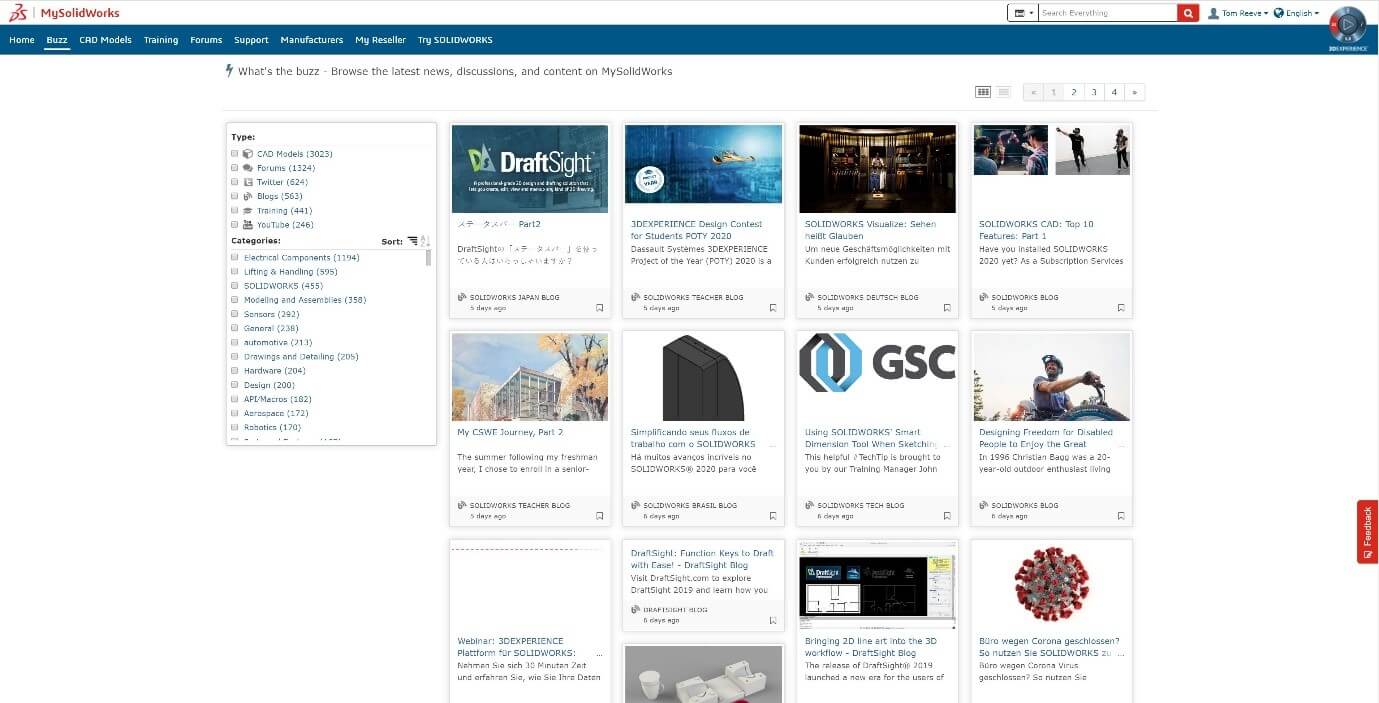Screen dimensions: 1379x703
Task: Go to page 2 of results
Action: [x=1073, y=92]
